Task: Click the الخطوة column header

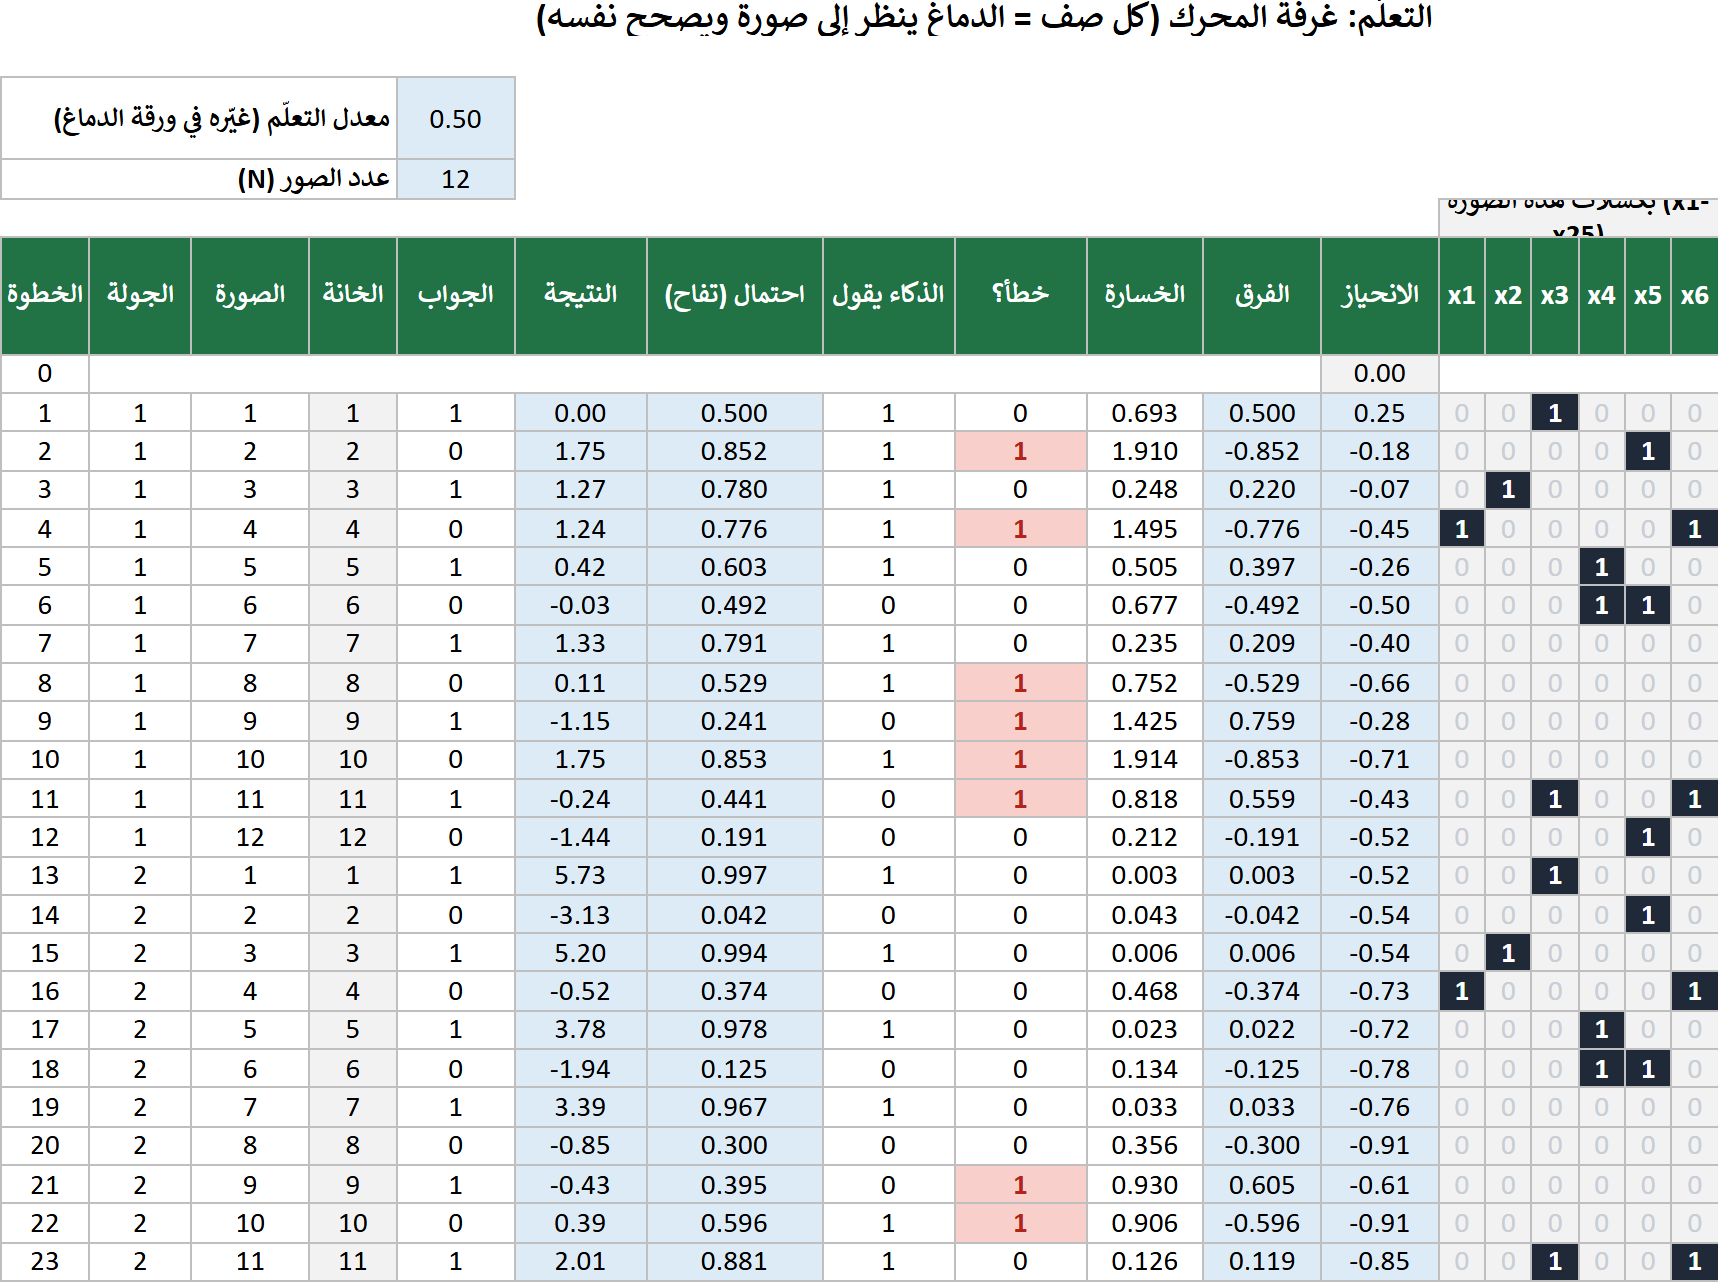Action: point(45,295)
